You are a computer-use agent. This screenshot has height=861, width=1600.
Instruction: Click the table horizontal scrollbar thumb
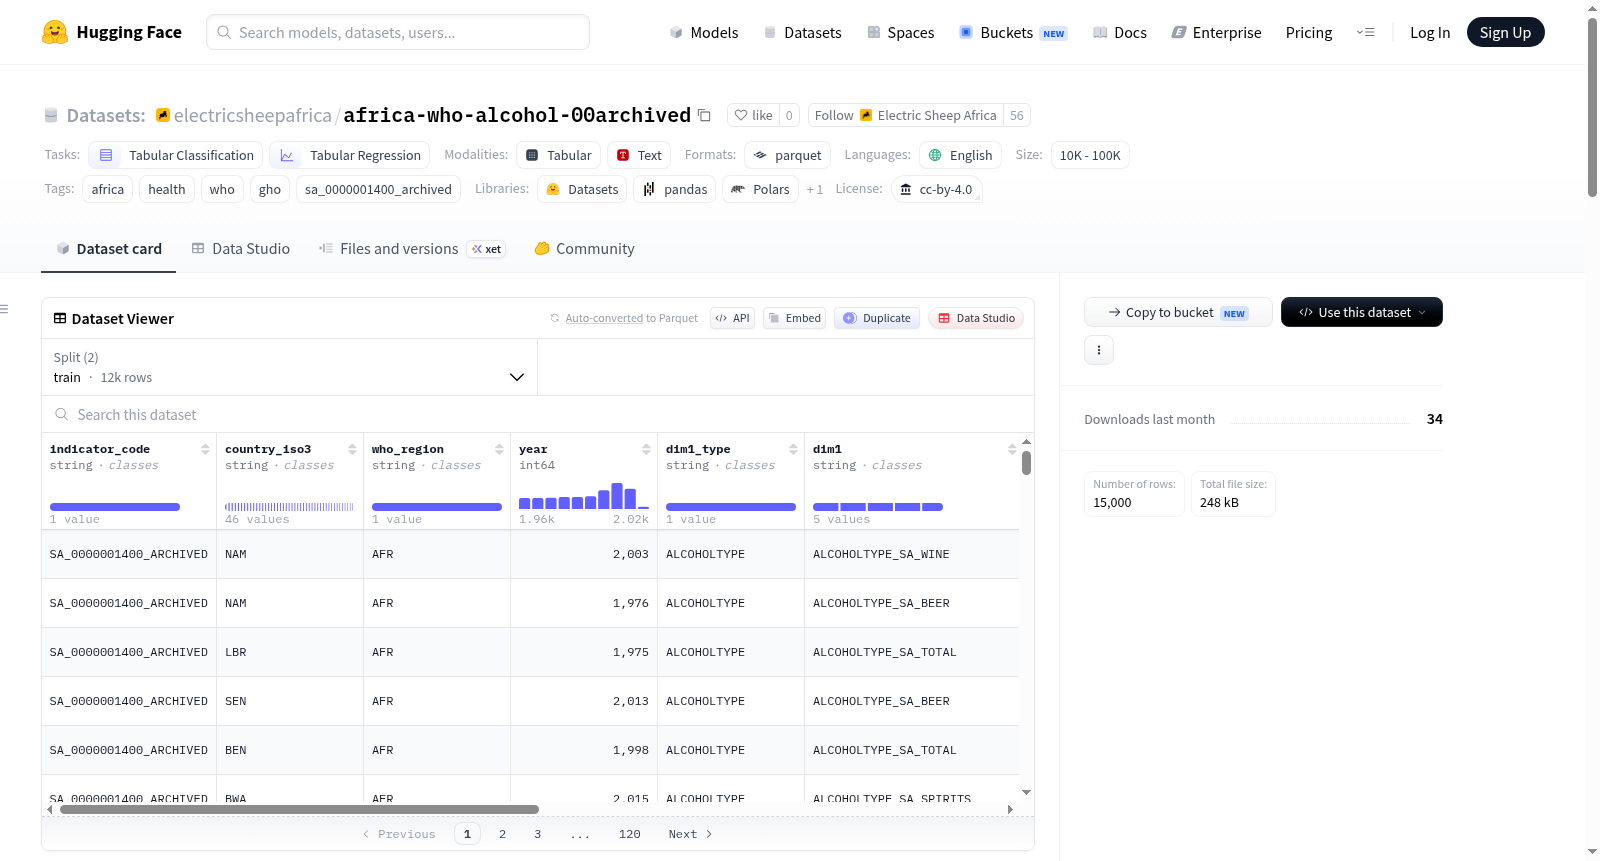pos(299,809)
